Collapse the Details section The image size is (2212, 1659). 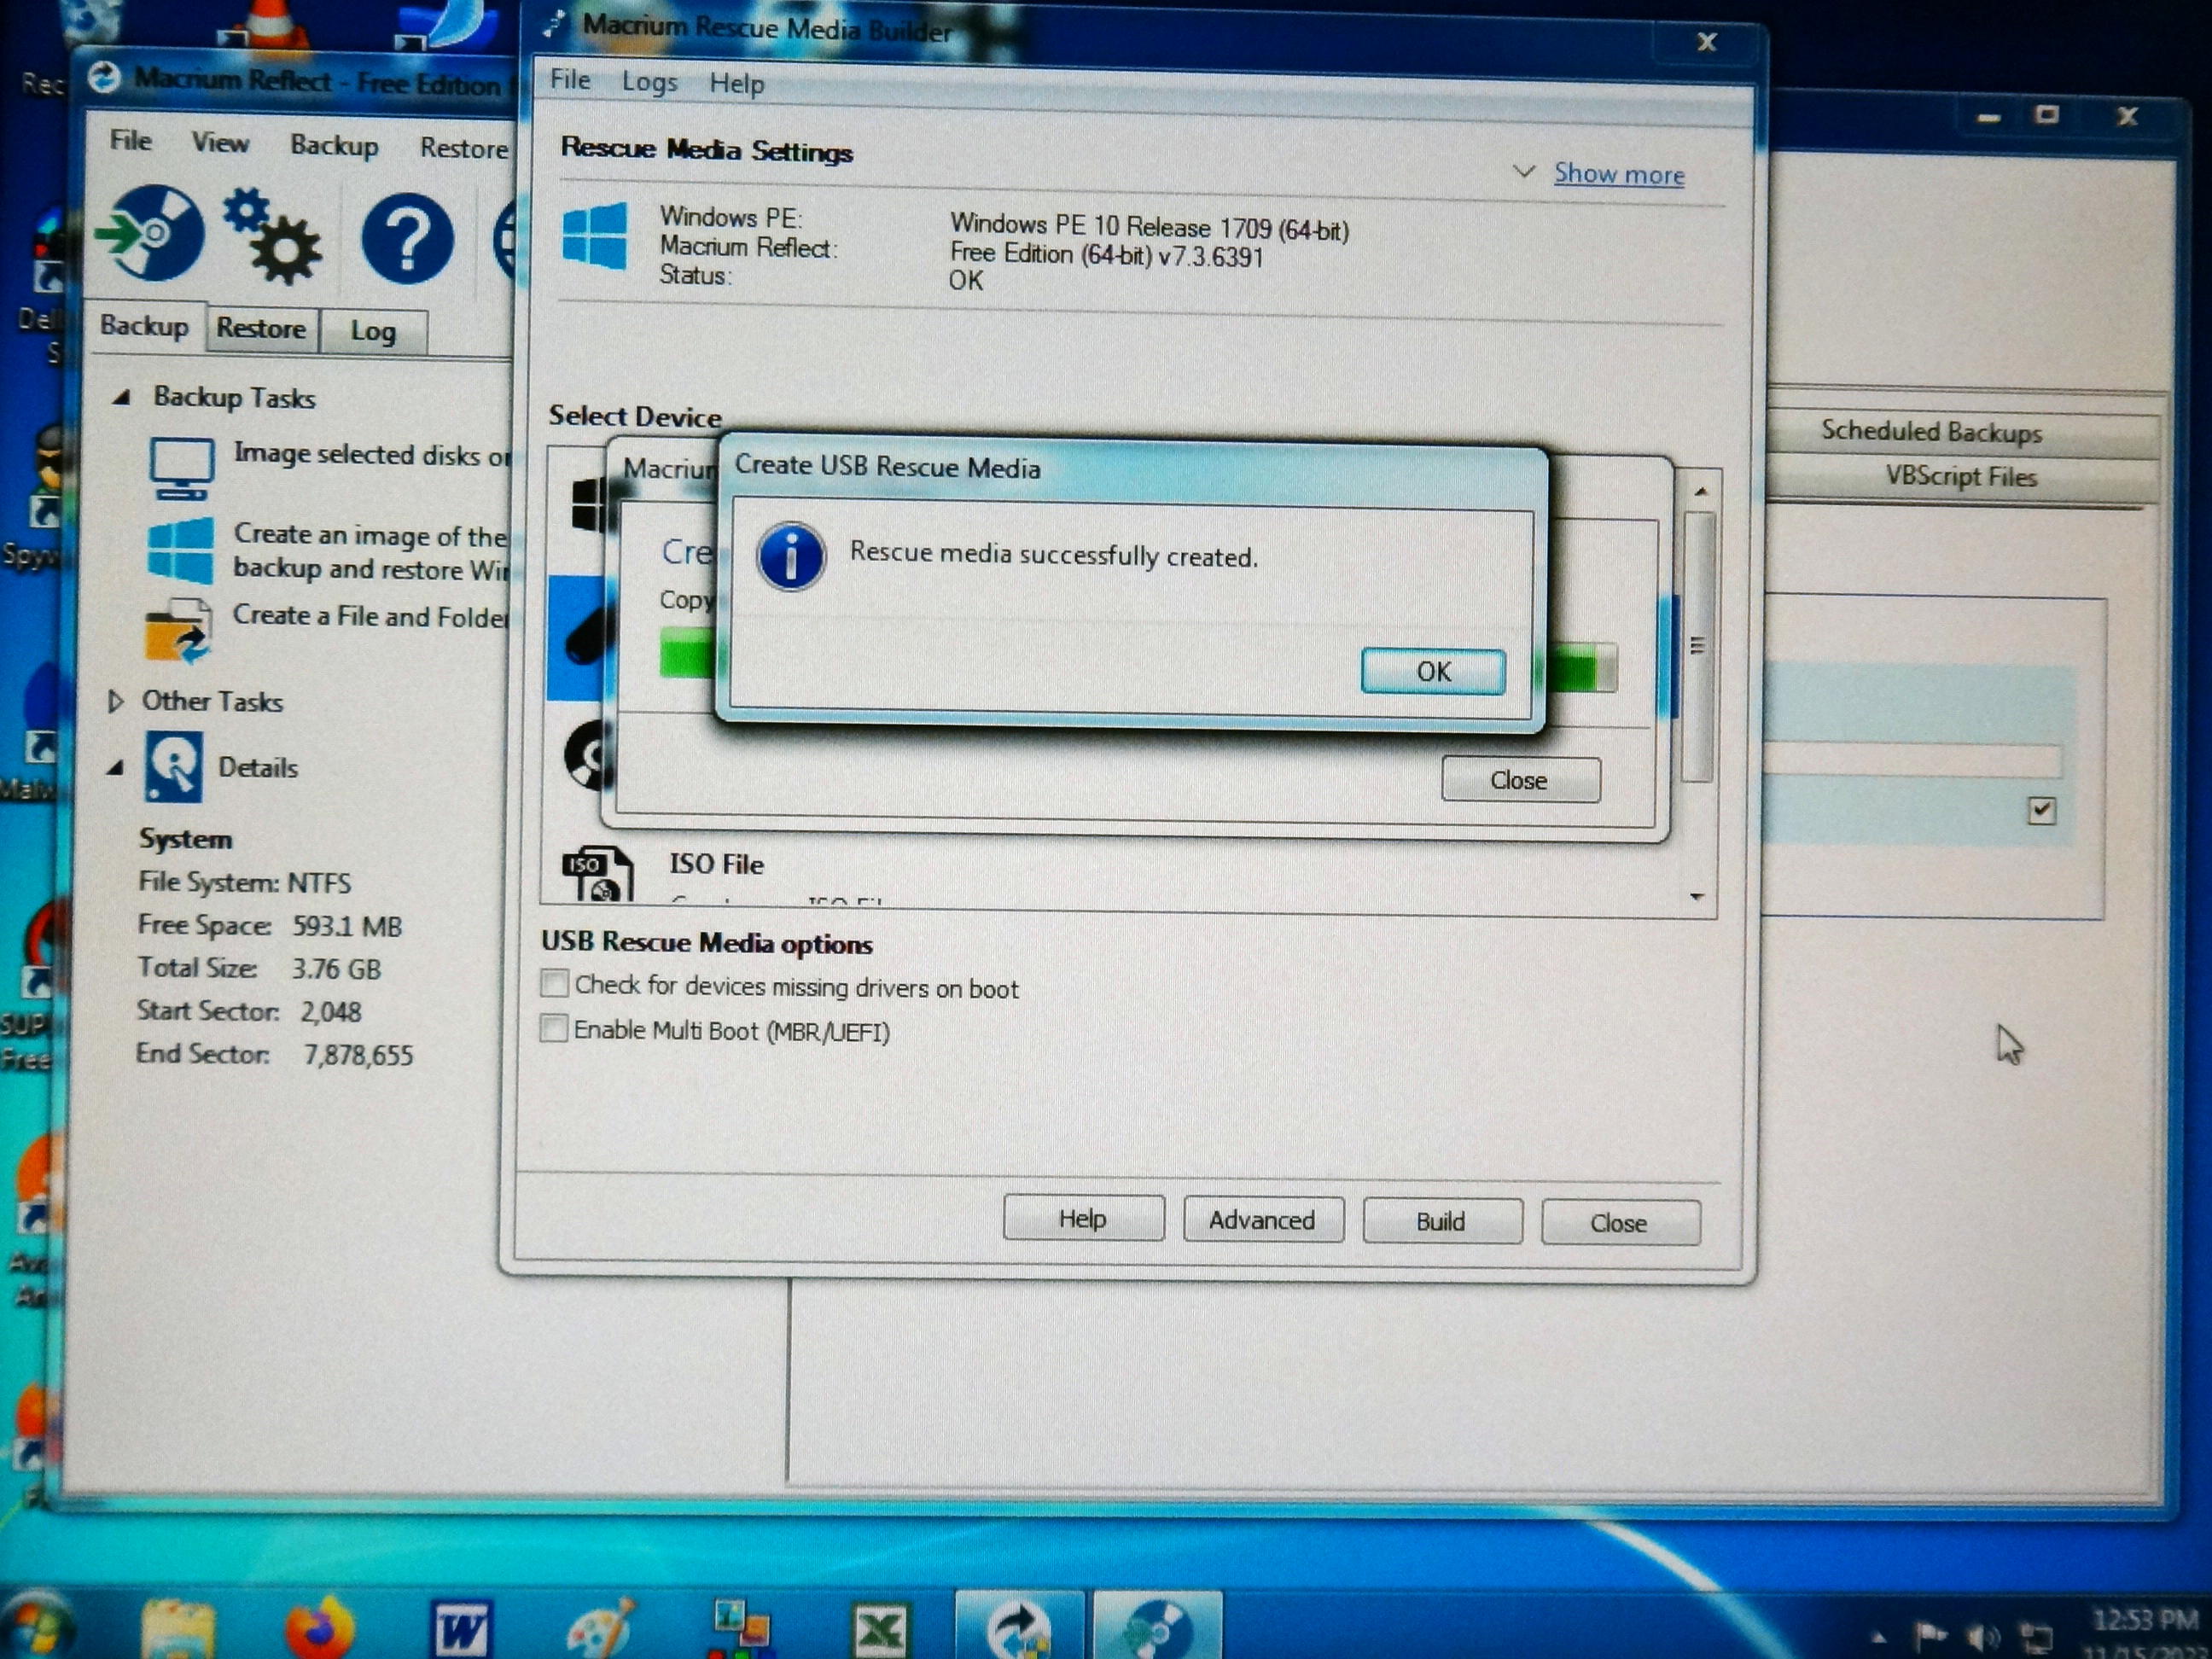tap(115, 768)
